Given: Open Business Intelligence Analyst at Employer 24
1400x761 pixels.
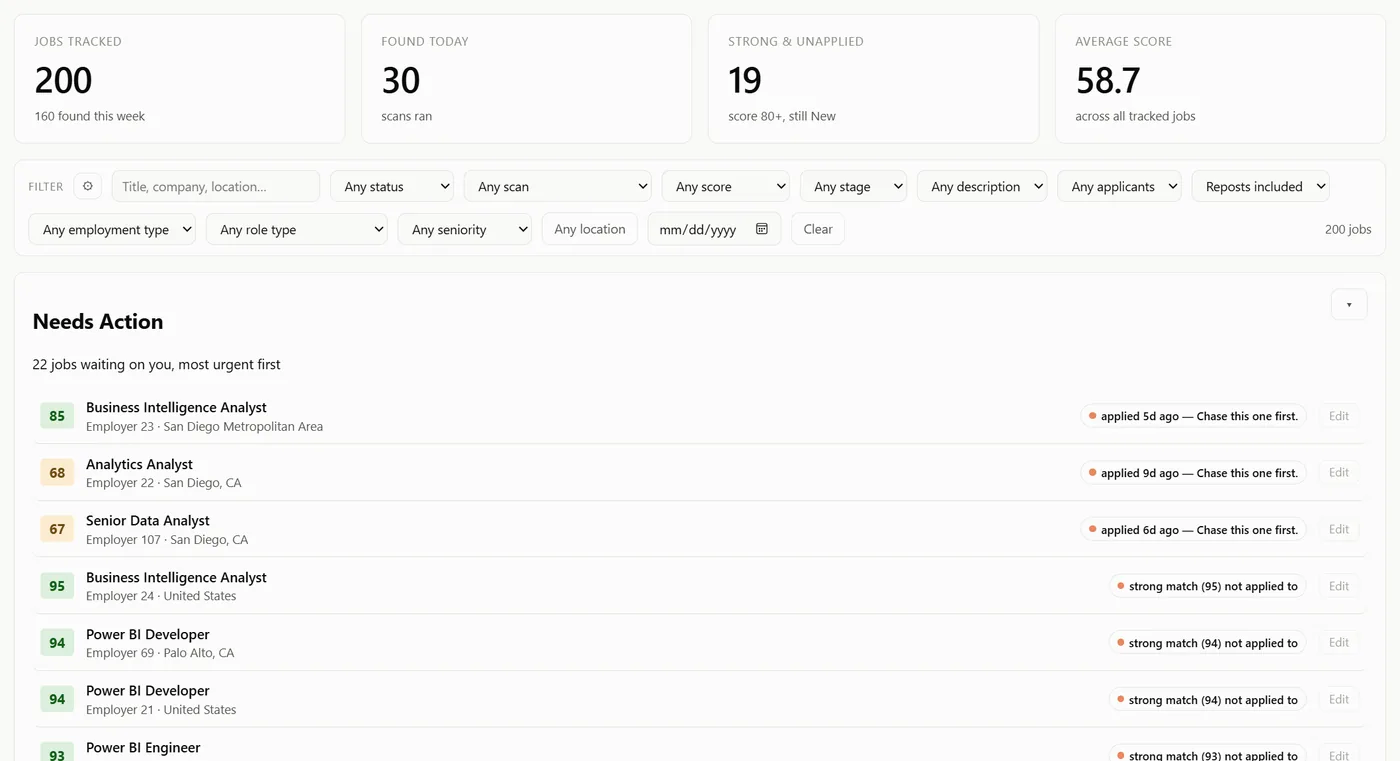Looking at the screenshot, I should tap(176, 578).
